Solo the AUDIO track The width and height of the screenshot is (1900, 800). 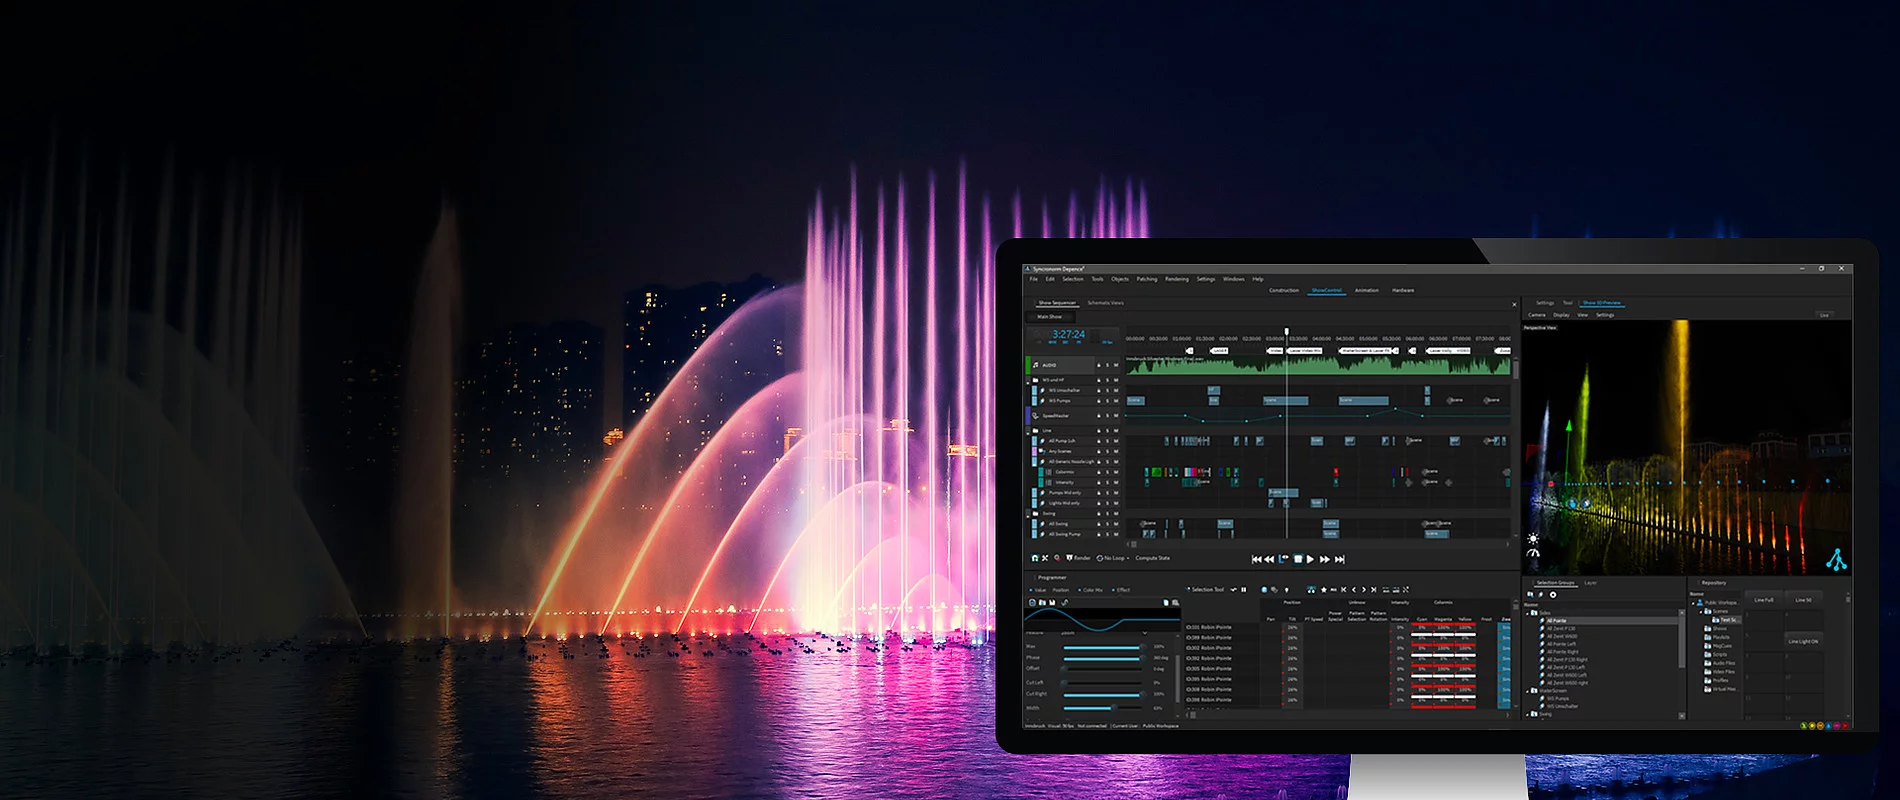(1107, 365)
